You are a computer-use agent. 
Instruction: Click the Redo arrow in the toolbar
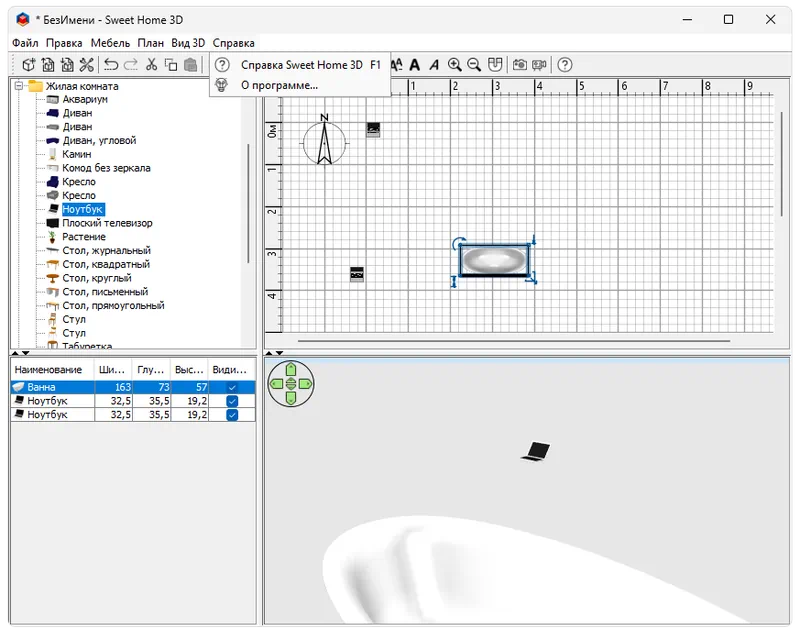pos(131,65)
